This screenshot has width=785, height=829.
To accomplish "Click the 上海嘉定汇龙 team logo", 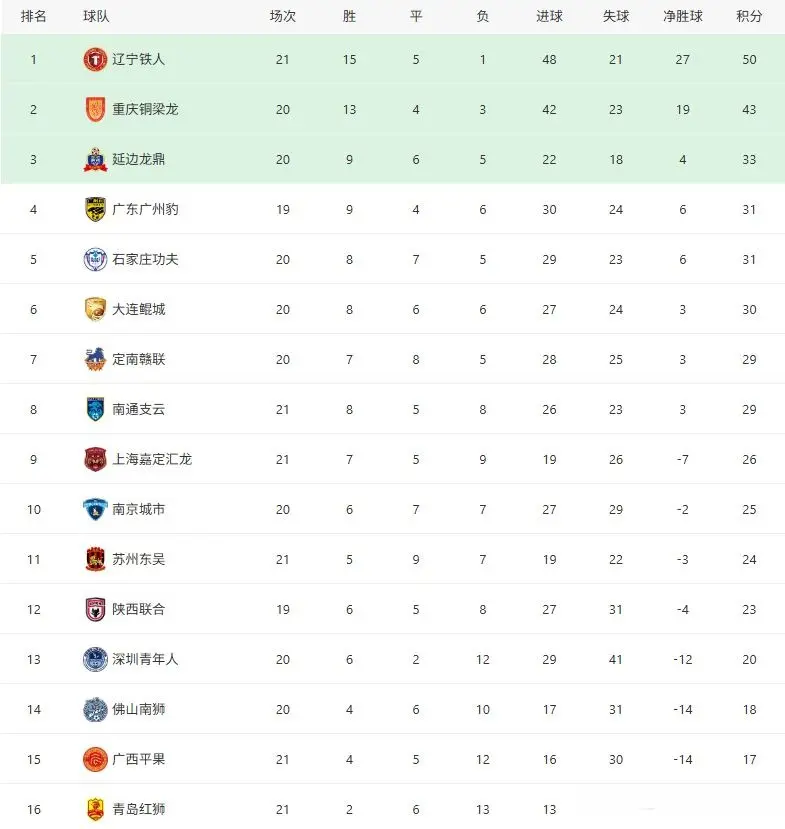I will [x=95, y=460].
